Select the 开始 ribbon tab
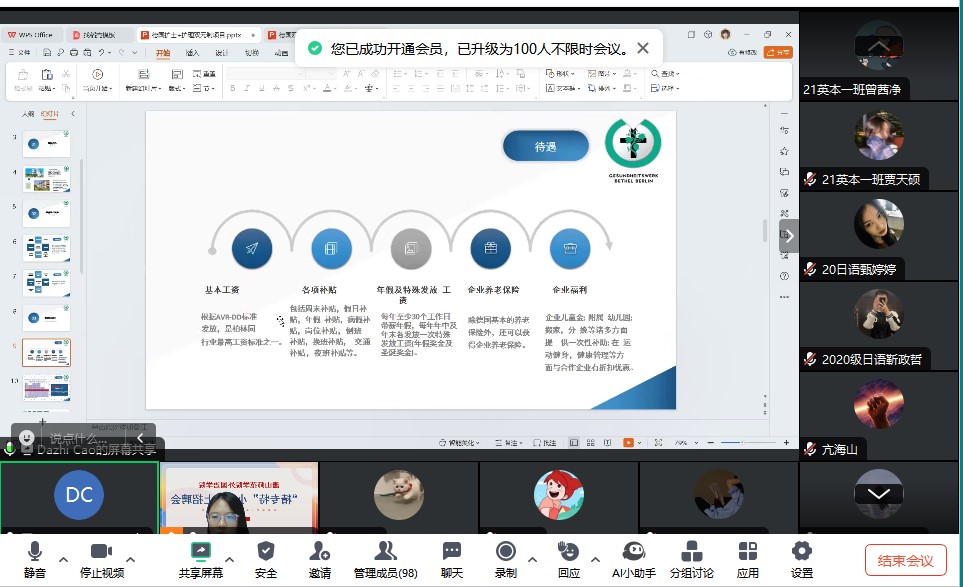The width and height of the screenshot is (963, 587). point(163,53)
